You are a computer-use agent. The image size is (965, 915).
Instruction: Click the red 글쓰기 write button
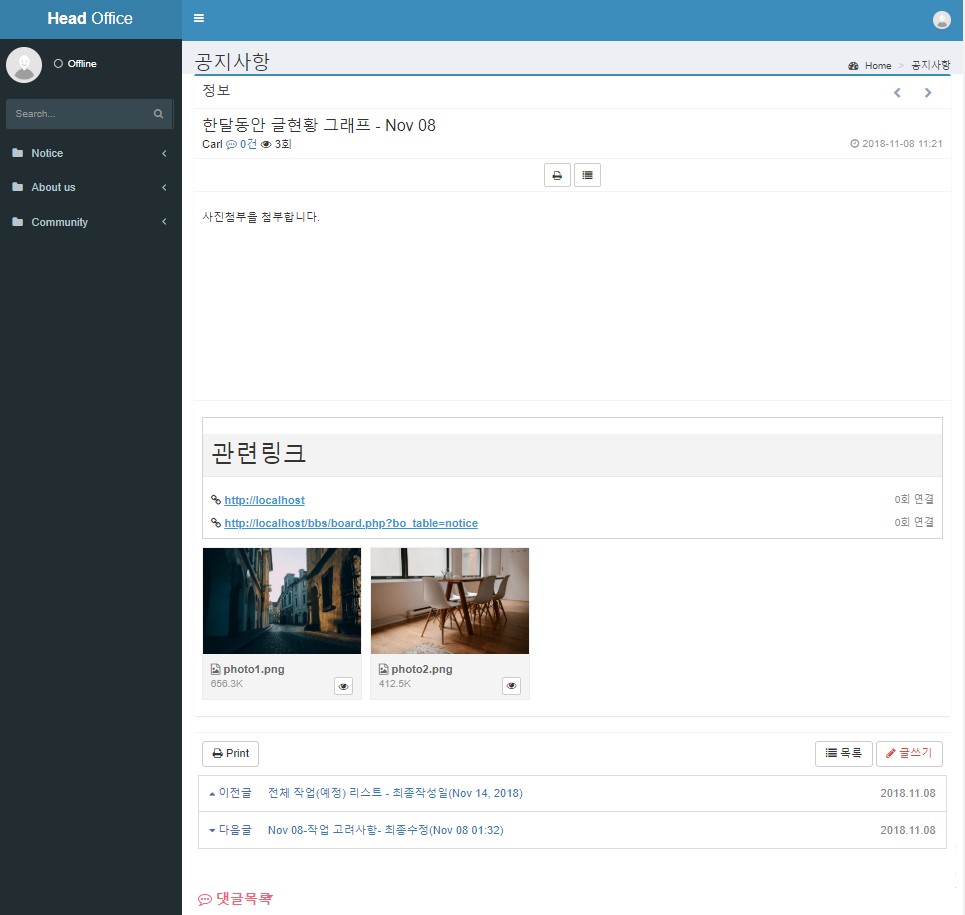point(909,753)
